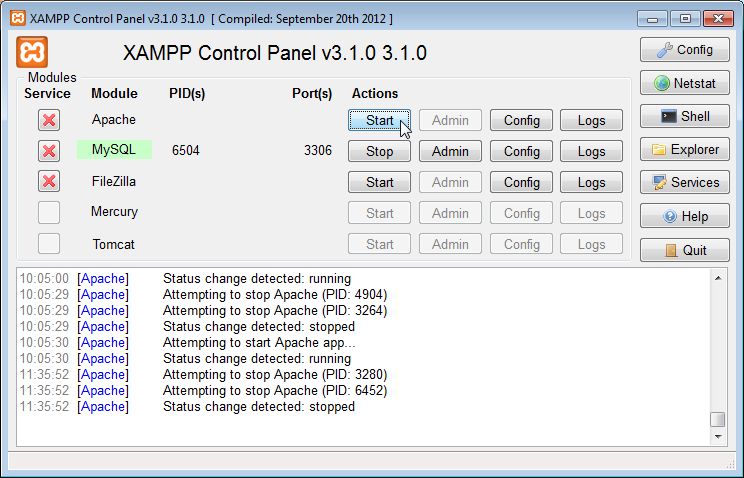Open FileZilla Config menu
744x478 pixels.
click(x=521, y=182)
